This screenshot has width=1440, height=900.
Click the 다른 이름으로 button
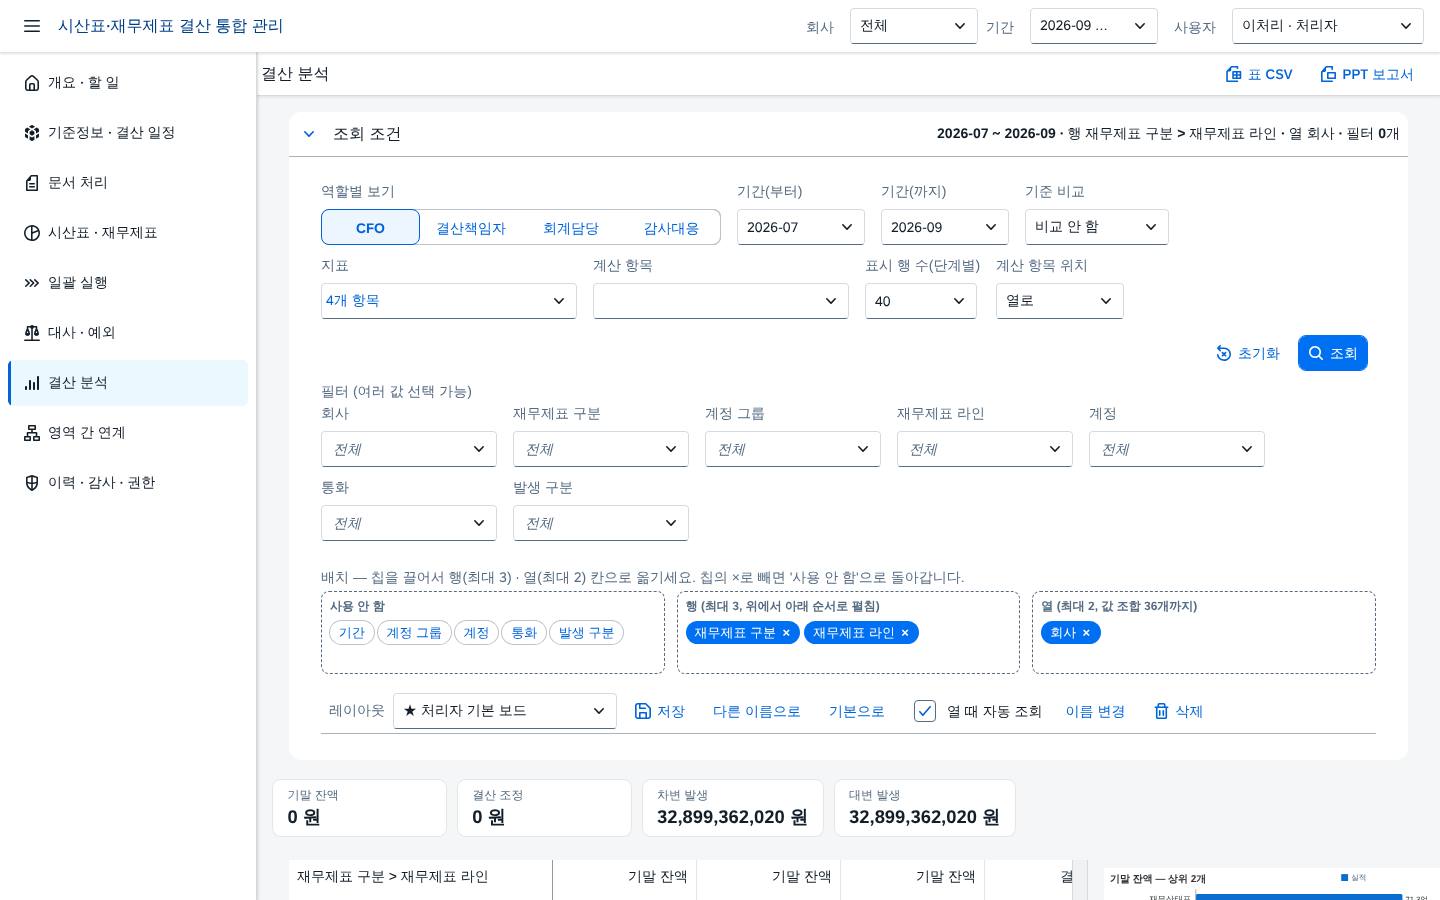click(756, 711)
